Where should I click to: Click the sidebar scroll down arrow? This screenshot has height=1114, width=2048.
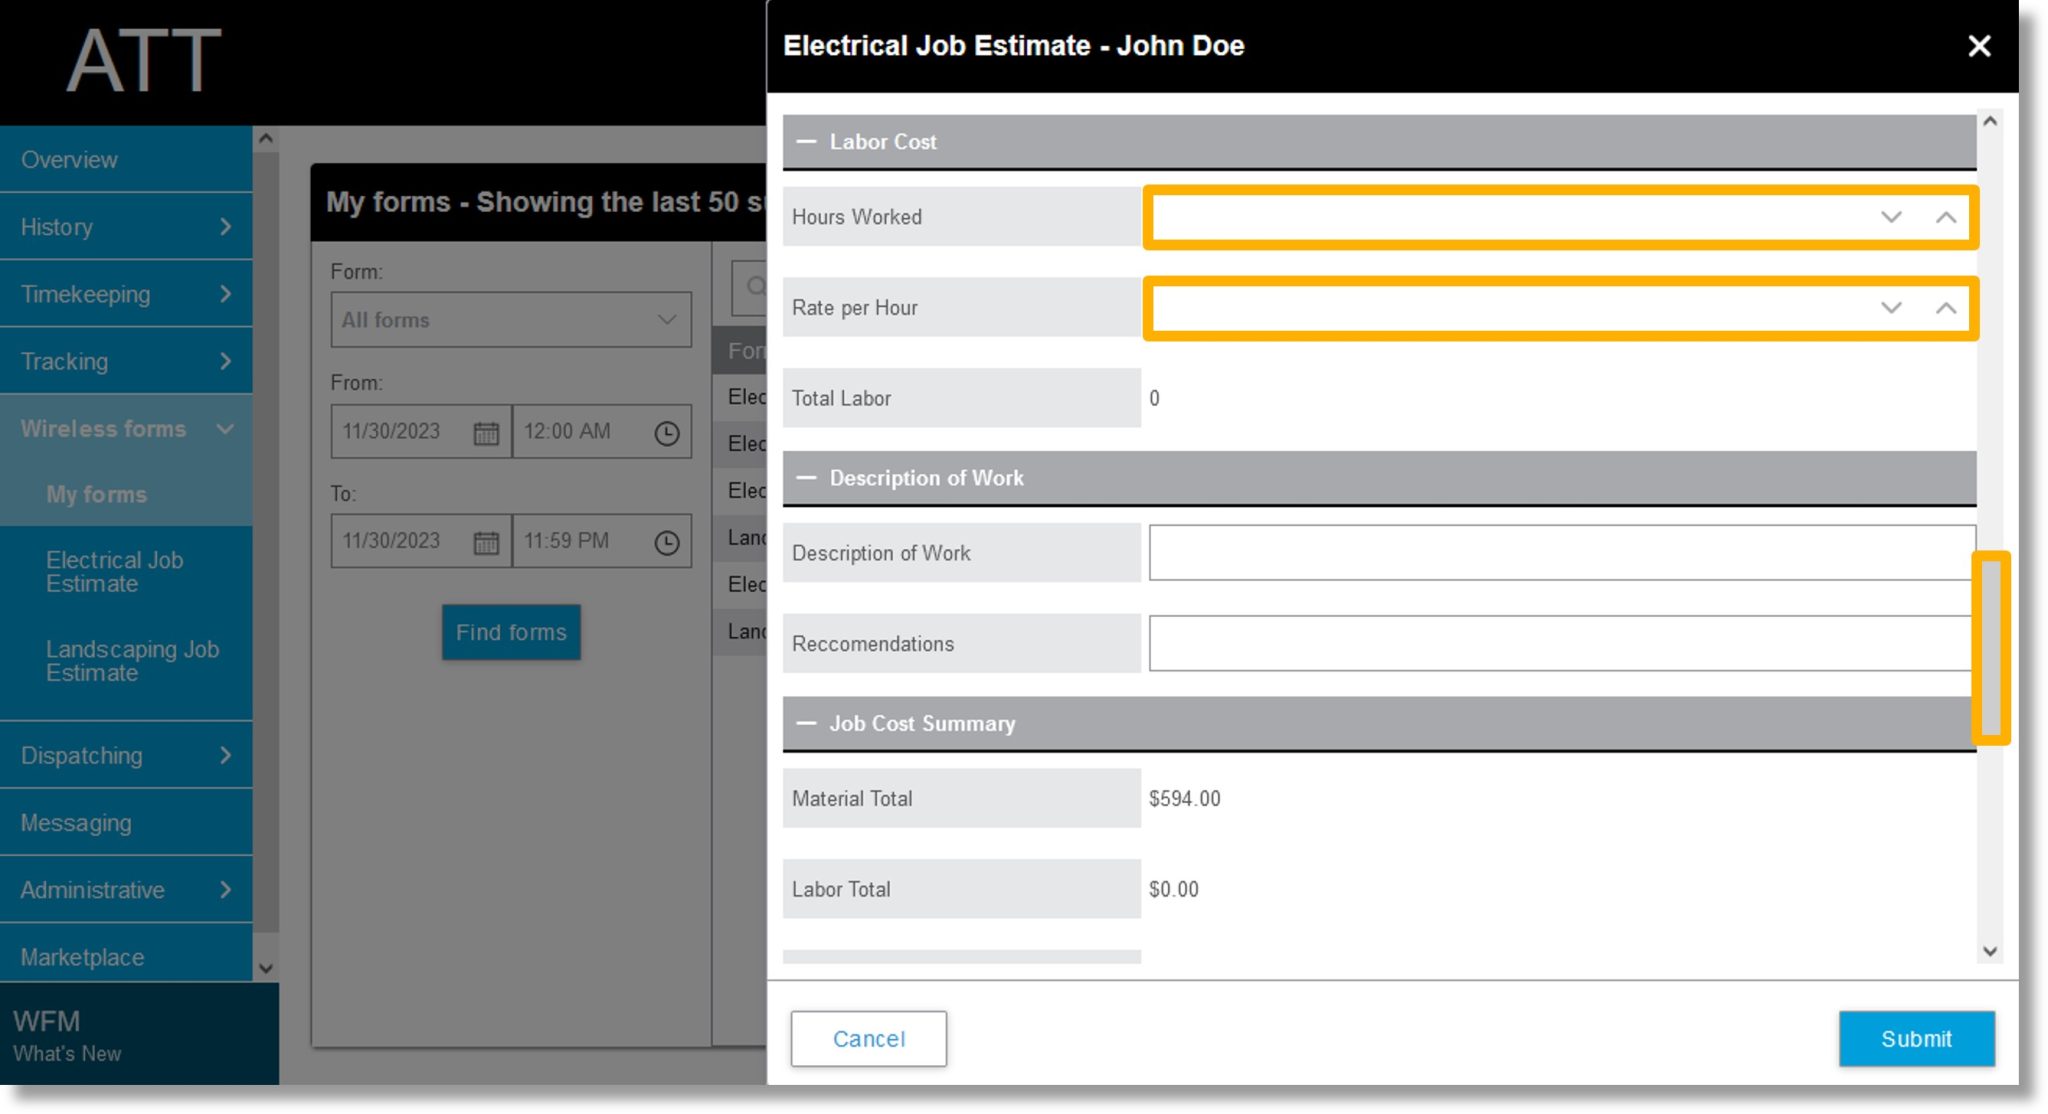[265, 967]
